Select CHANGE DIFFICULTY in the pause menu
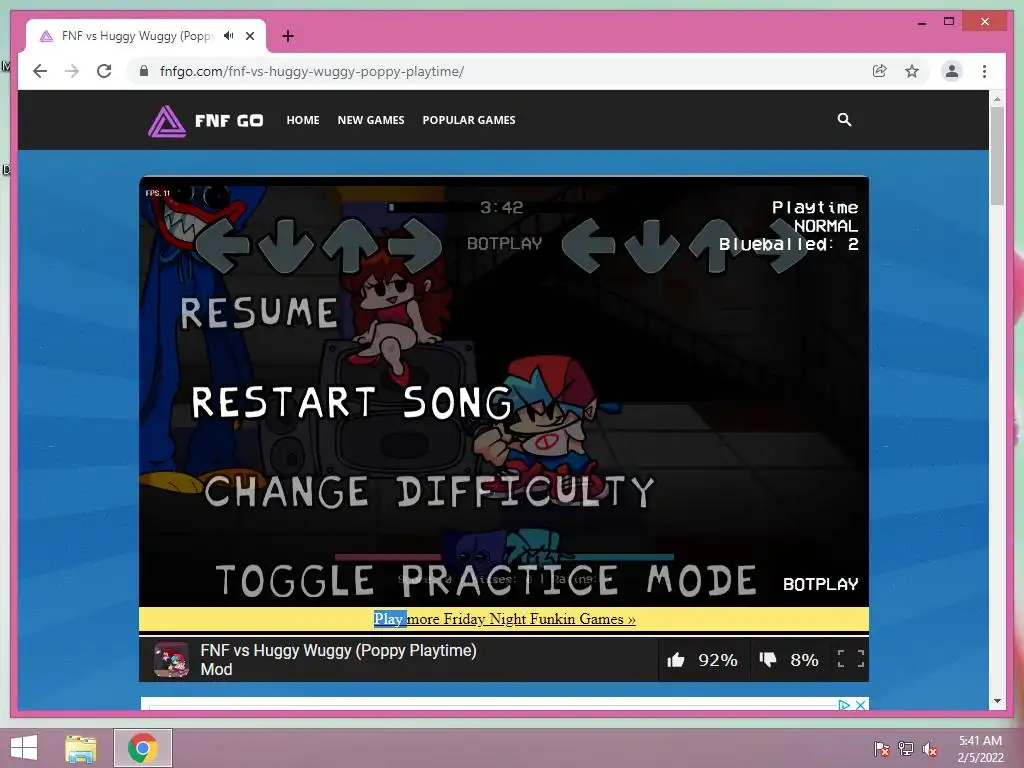The image size is (1024, 768). (x=429, y=491)
